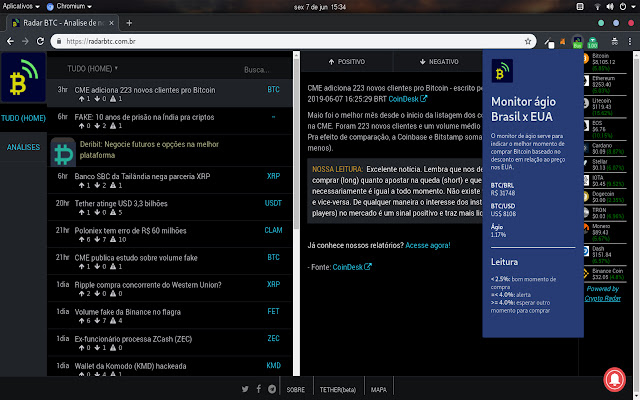This screenshot has width=640, height=400.
Task: Open the Facebook icon in the footer
Action: 259,389
